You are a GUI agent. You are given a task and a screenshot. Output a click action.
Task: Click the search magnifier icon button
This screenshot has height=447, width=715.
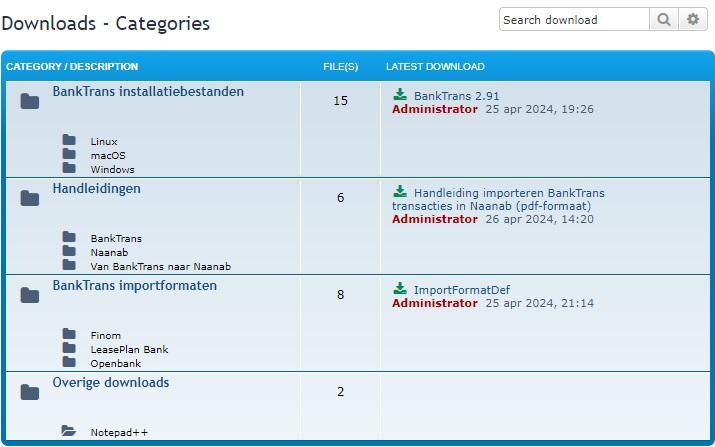pyautogui.click(x=664, y=20)
